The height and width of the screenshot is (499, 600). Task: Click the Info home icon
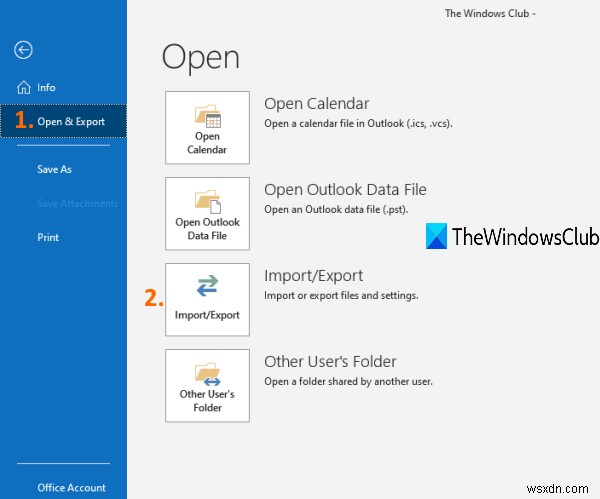pyautogui.click(x=24, y=87)
